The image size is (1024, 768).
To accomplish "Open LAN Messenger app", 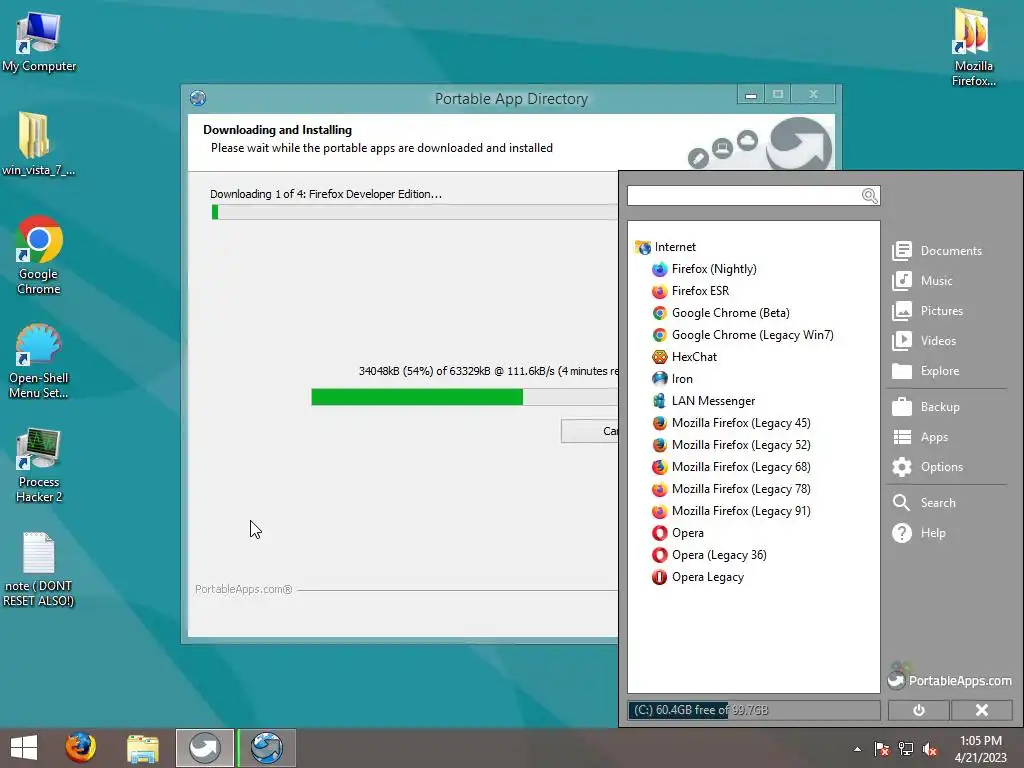I will (712, 401).
